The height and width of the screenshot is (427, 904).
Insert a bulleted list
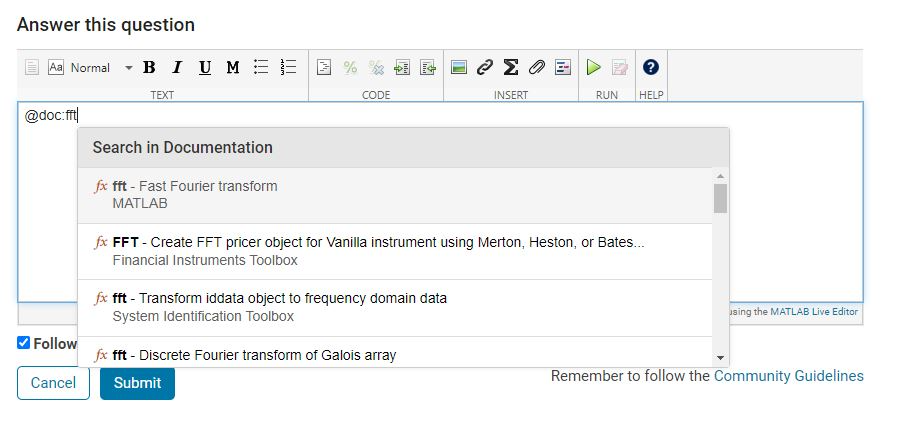(x=261, y=68)
